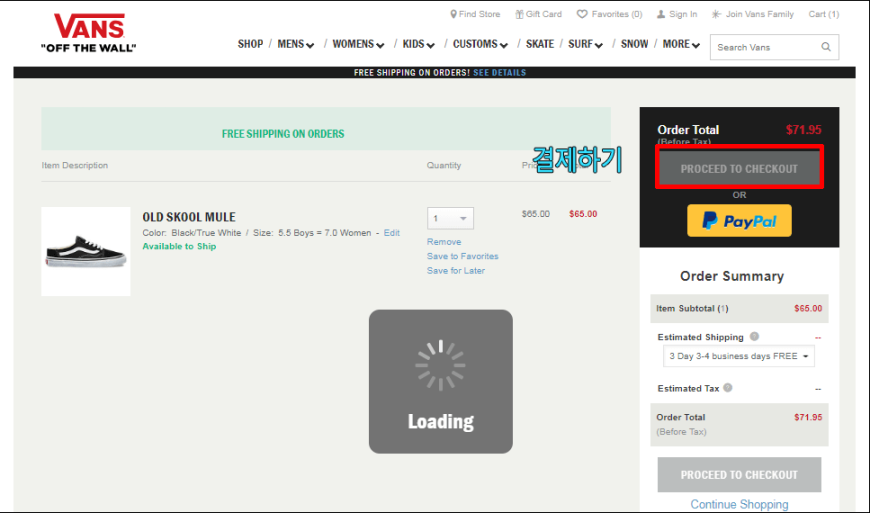Open the OLD SKOOL MULE product title

point(189,217)
